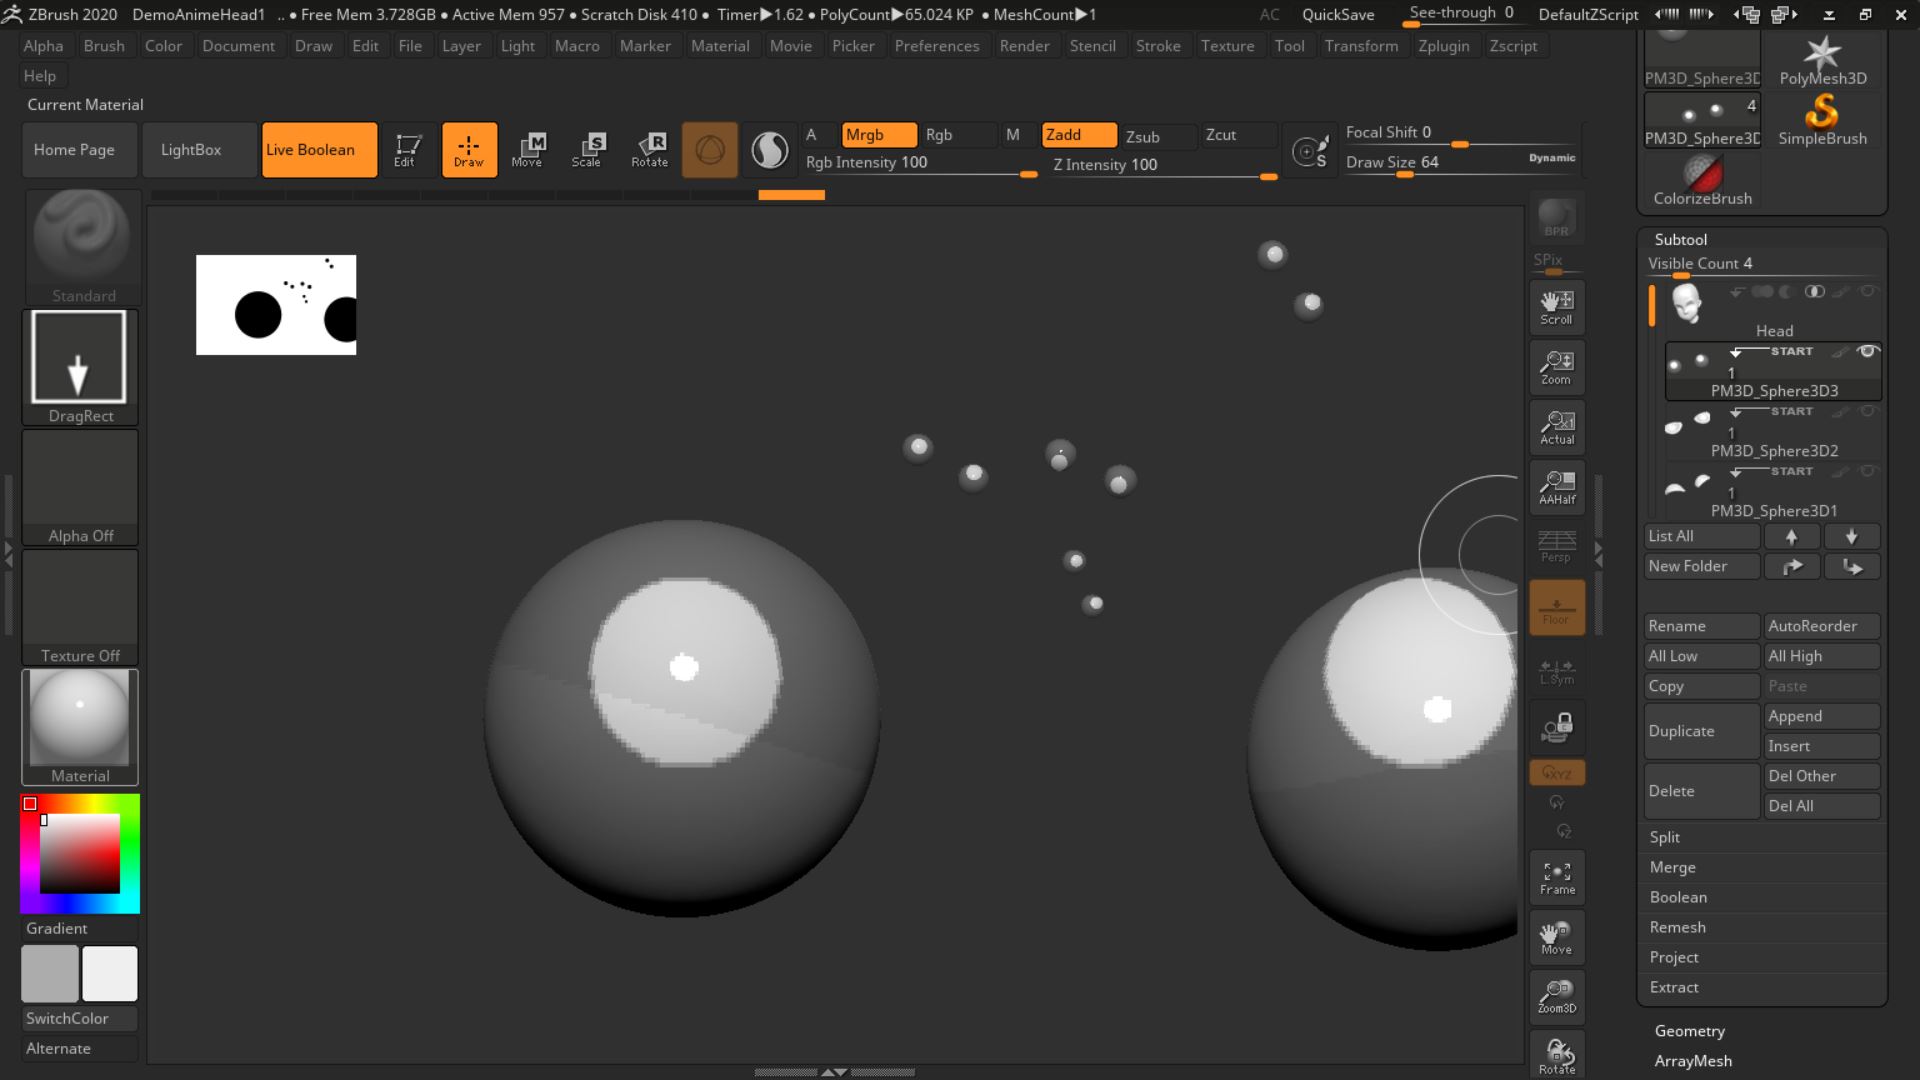Select the Scale transform tool

pyautogui.click(x=586, y=149)
